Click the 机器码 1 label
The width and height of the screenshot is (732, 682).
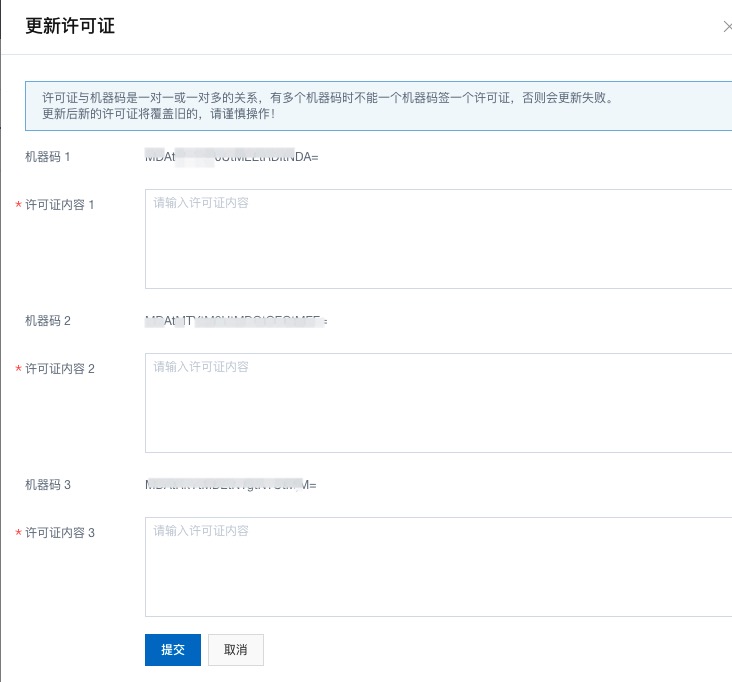pos(48,157)
